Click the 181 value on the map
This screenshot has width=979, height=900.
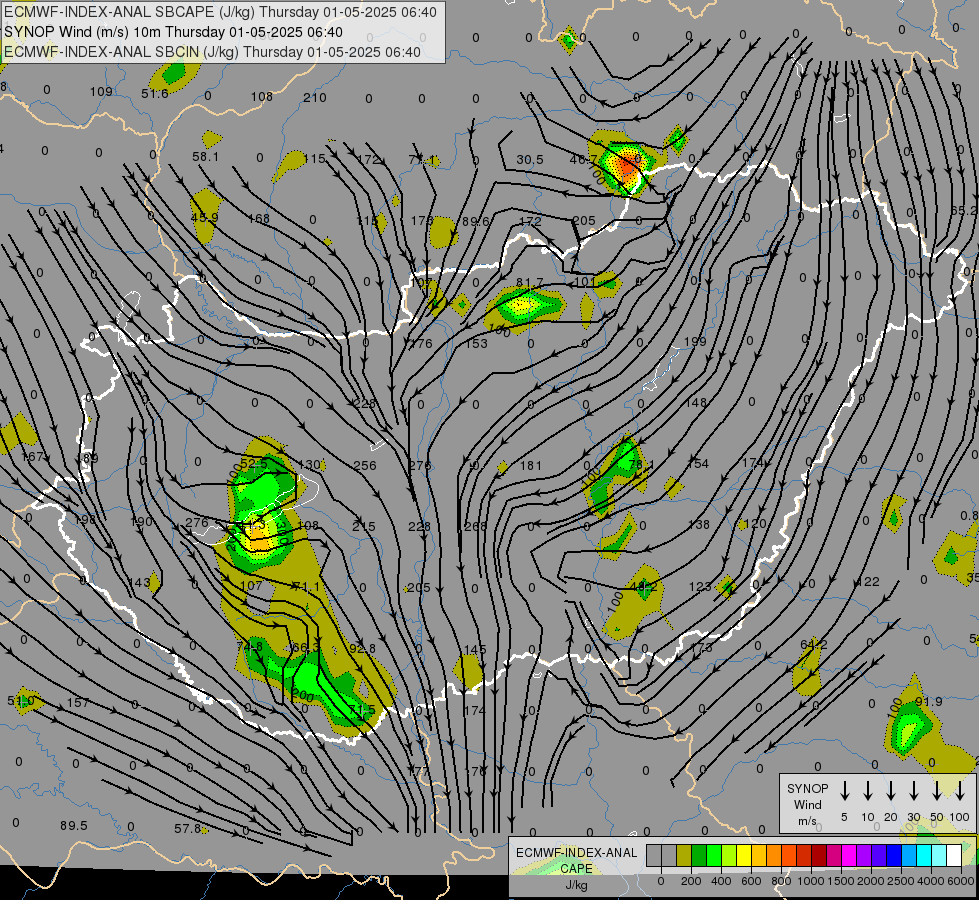pyautogui.click(x=531, y=465)
